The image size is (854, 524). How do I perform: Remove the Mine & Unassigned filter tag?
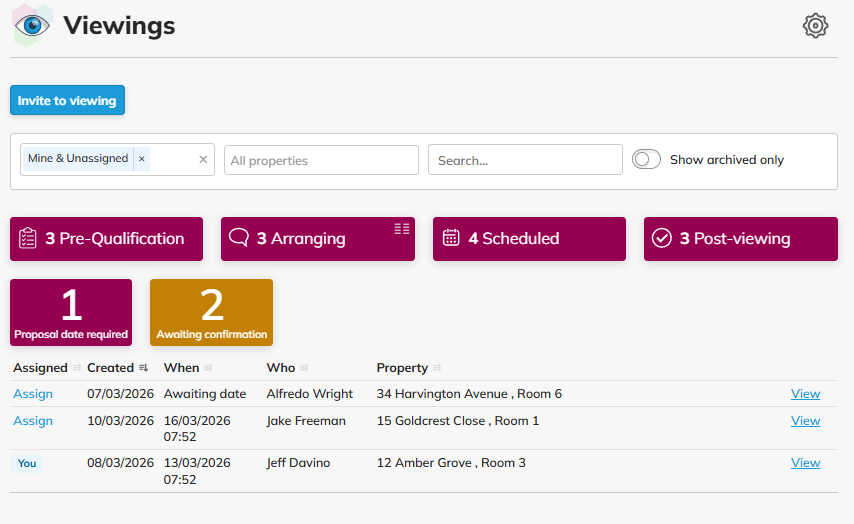pyautogui.click(x=142, y=159)
